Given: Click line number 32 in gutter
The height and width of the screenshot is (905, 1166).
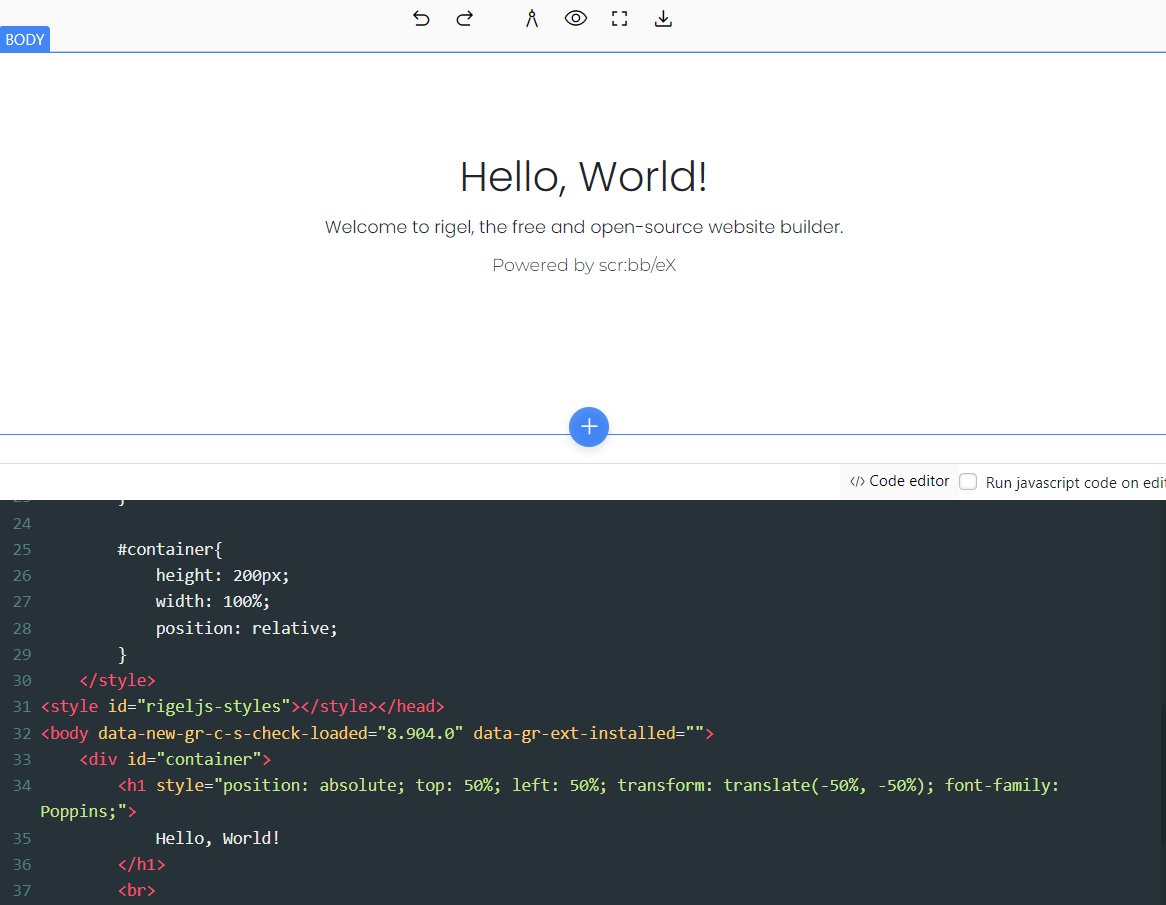Looking at the screenshot, I should coord(22,733).
